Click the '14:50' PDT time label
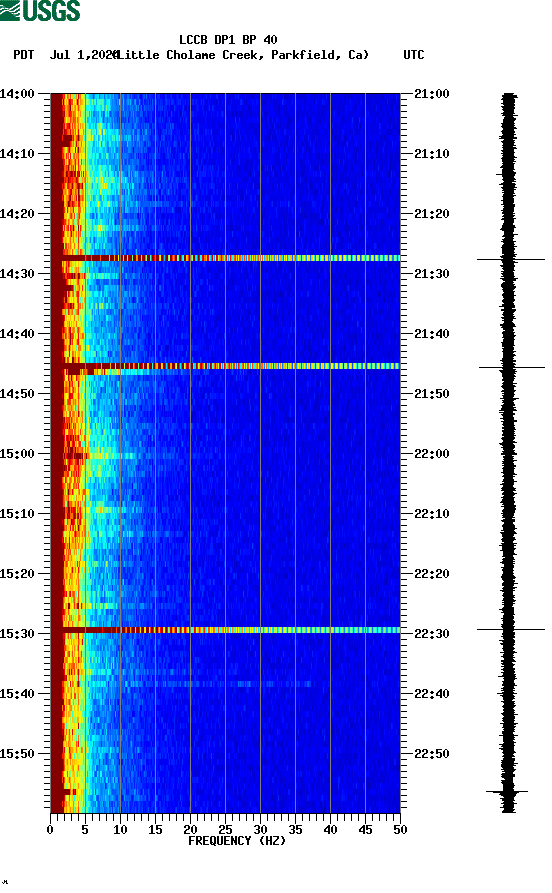The width and height of the screenshot is (552, 893). [17, 394]
